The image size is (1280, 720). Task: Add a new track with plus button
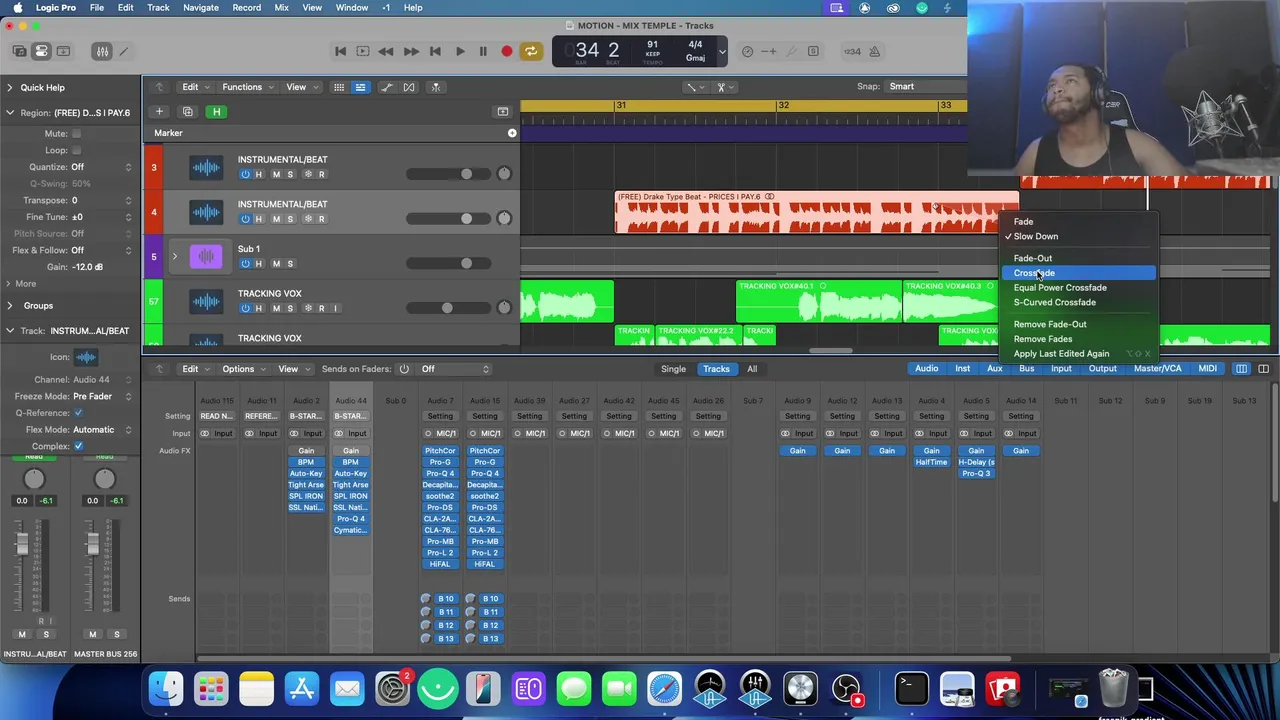(159, 112)
